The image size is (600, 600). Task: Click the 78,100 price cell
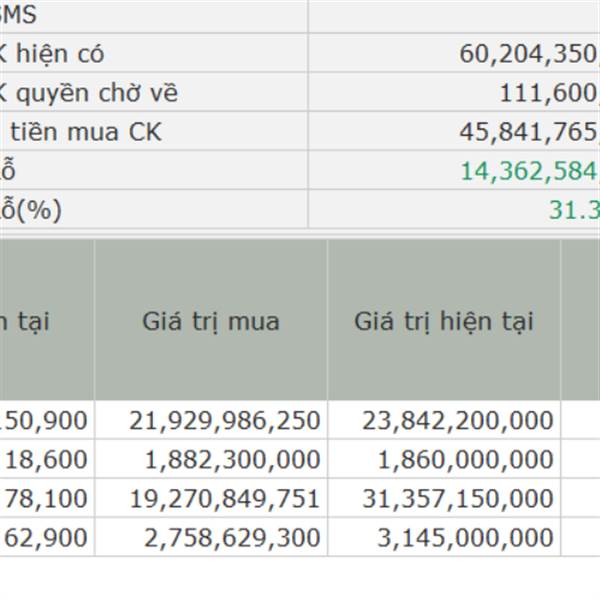click(46, 498)
